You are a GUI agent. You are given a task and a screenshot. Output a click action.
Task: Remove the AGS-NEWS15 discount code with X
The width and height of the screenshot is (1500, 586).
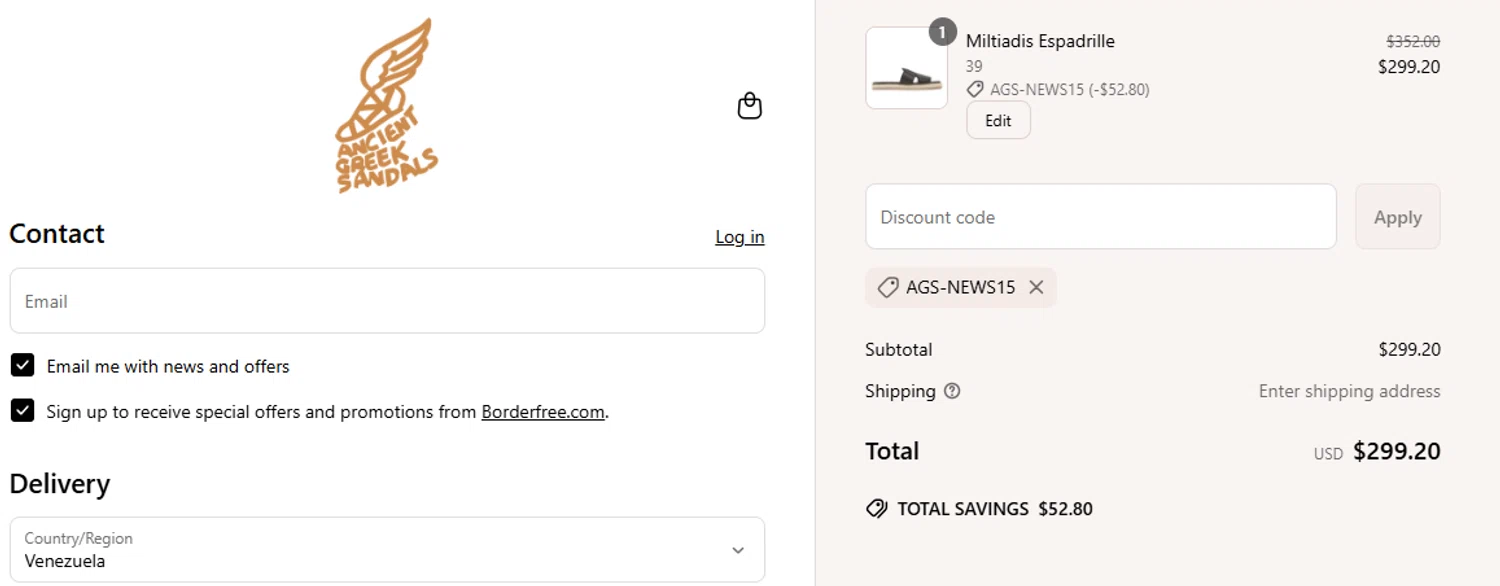point(1036,287)
